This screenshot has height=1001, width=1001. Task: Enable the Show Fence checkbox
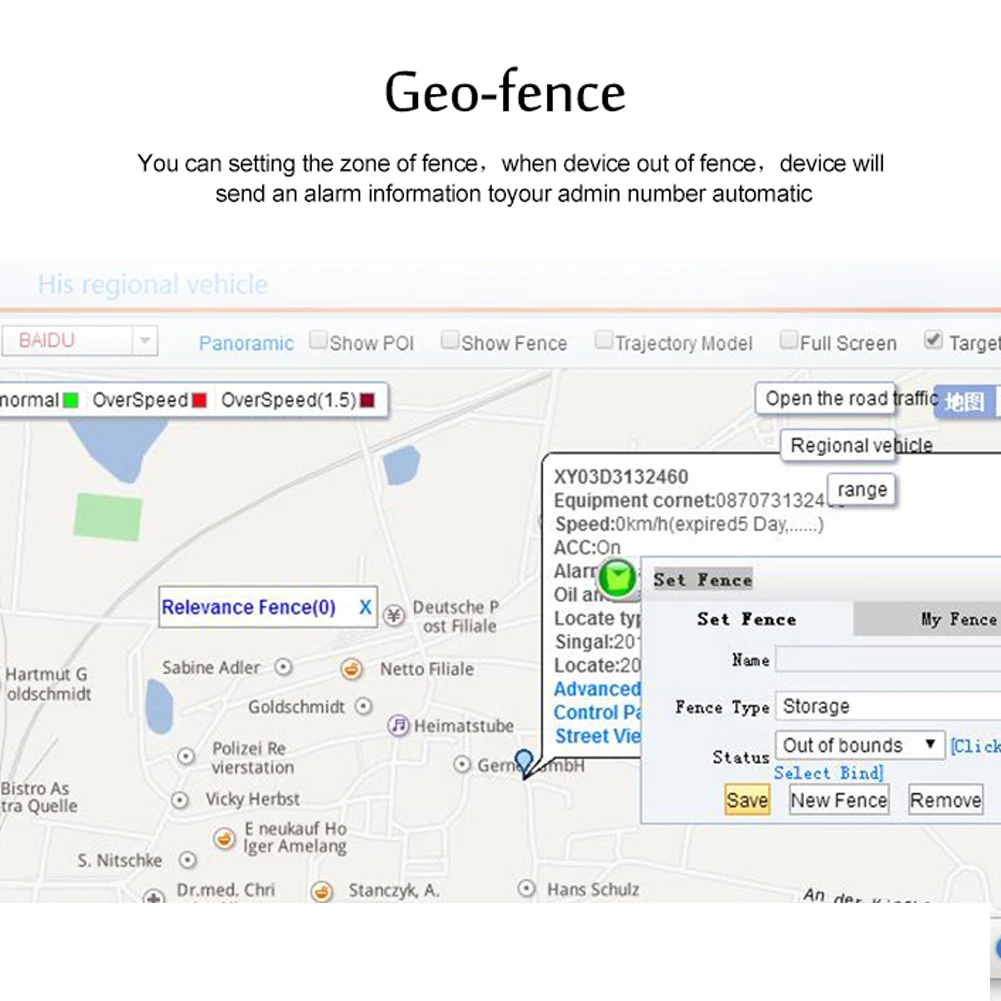pyautogui.click(x=449, y=340)
